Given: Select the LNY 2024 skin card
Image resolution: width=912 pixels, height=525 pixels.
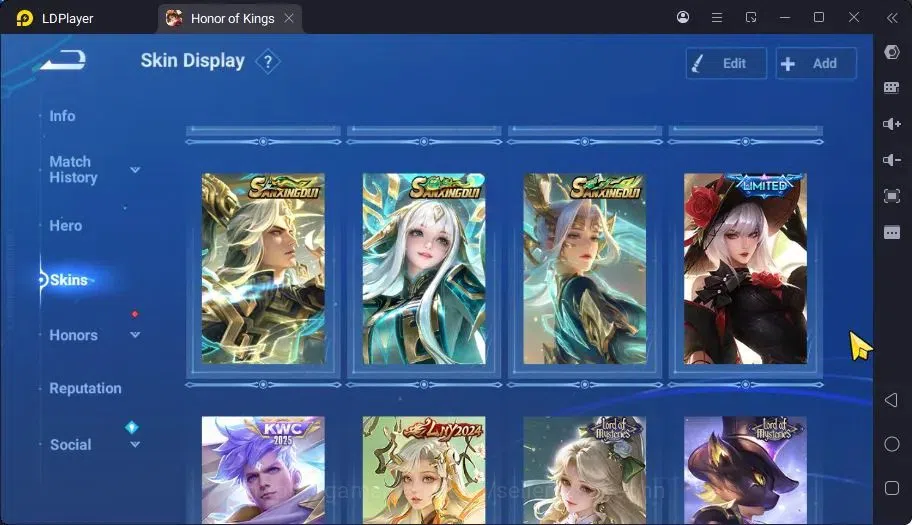Looking at the screenshot, I should 424,470.
